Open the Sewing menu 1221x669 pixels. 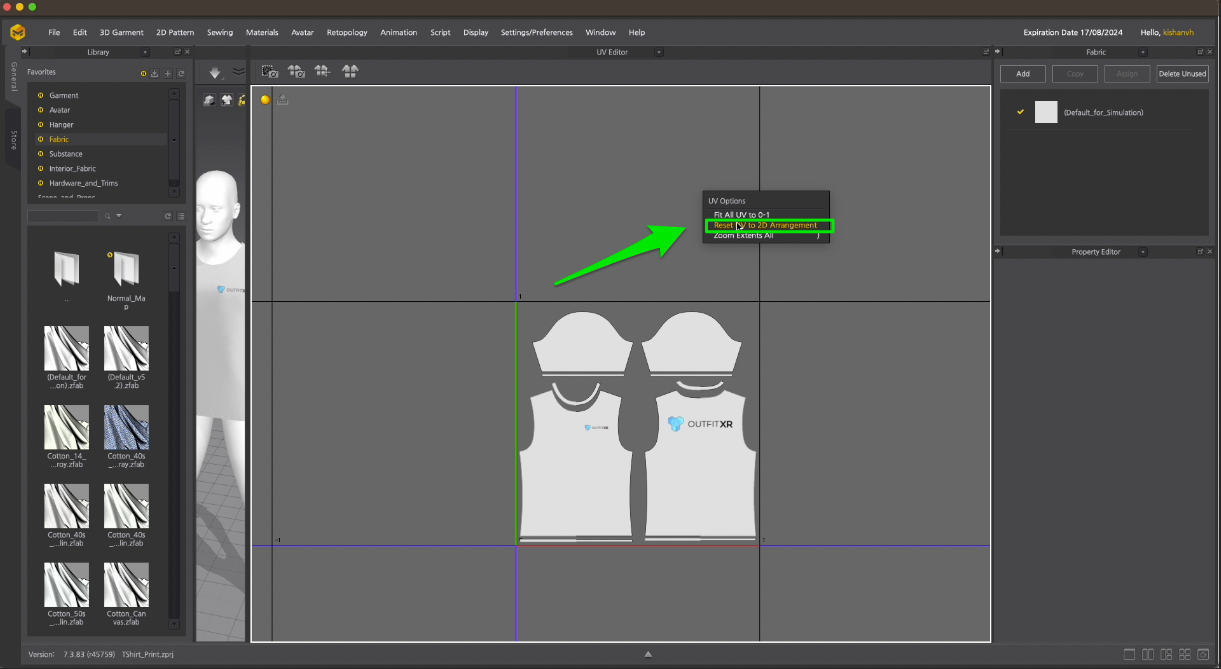pos(220,32)
